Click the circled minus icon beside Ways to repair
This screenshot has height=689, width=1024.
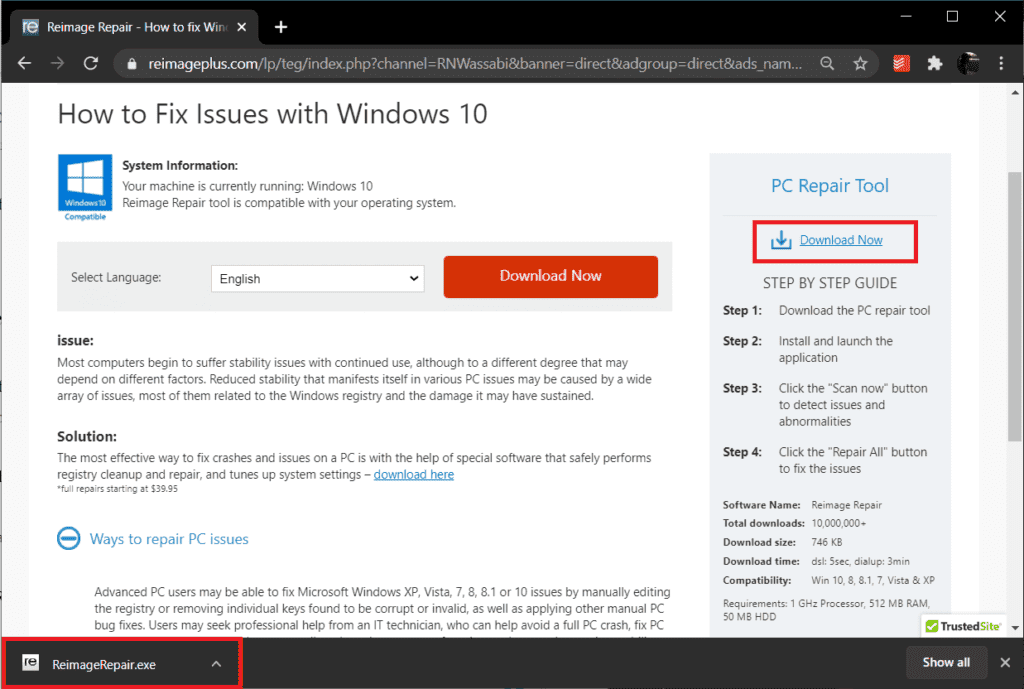pyautogui.click(x=69, y=539)
